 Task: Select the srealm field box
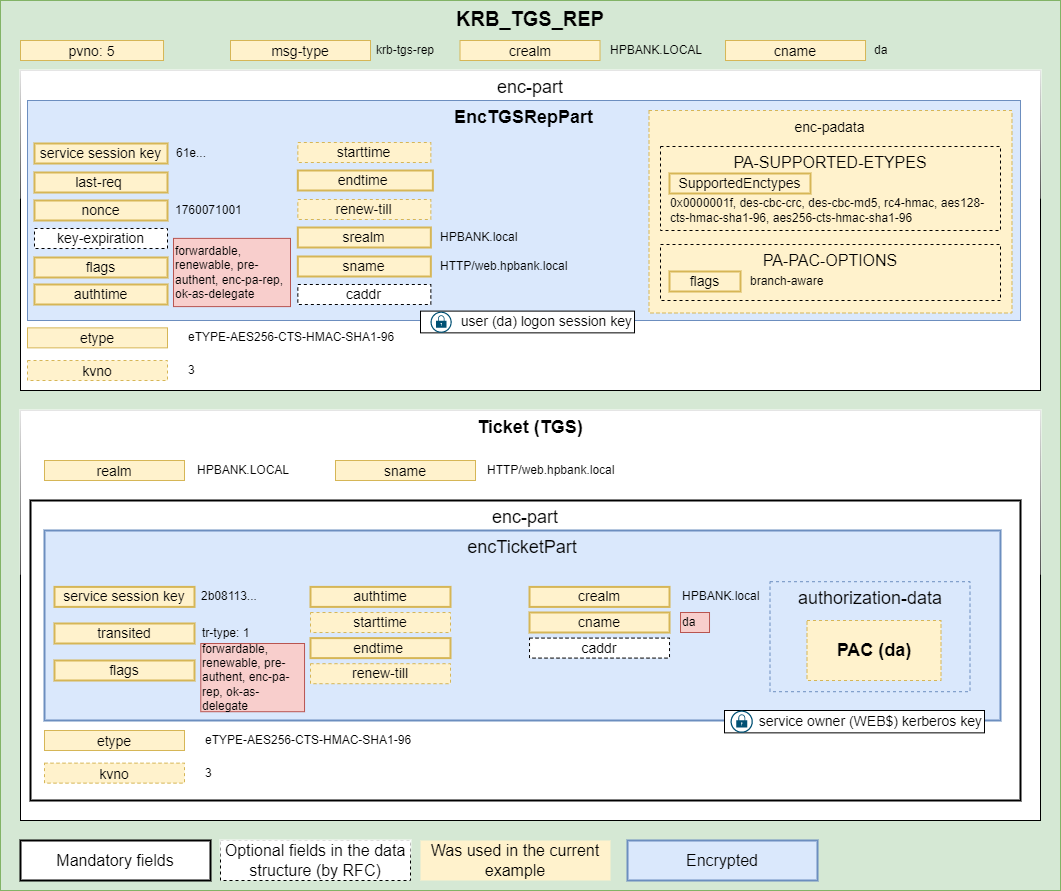(364, 238)
